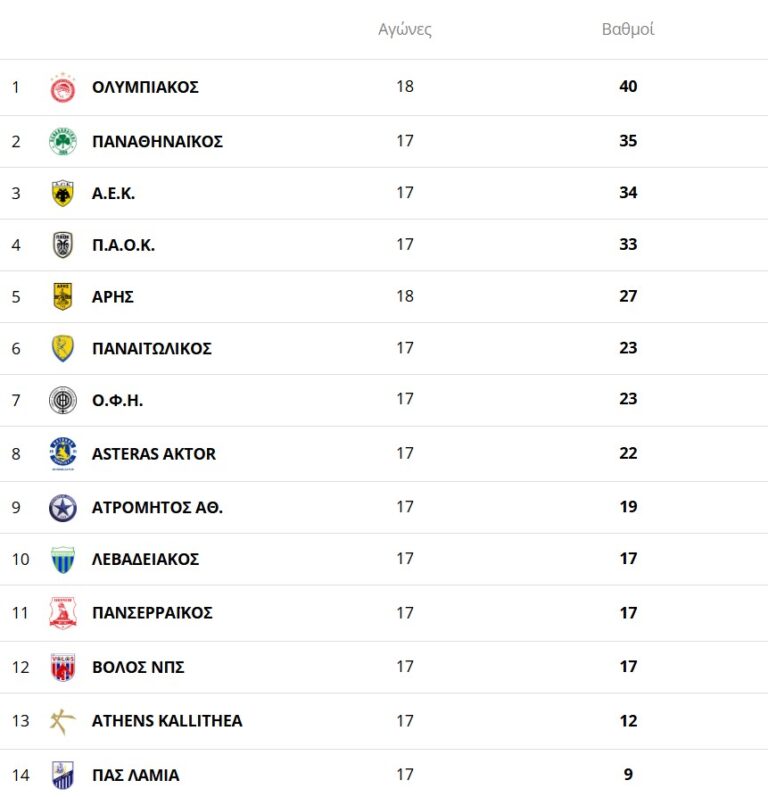
Task: Select the ATHENS KALLITHEA team name
Action: [x=167, y=720]
